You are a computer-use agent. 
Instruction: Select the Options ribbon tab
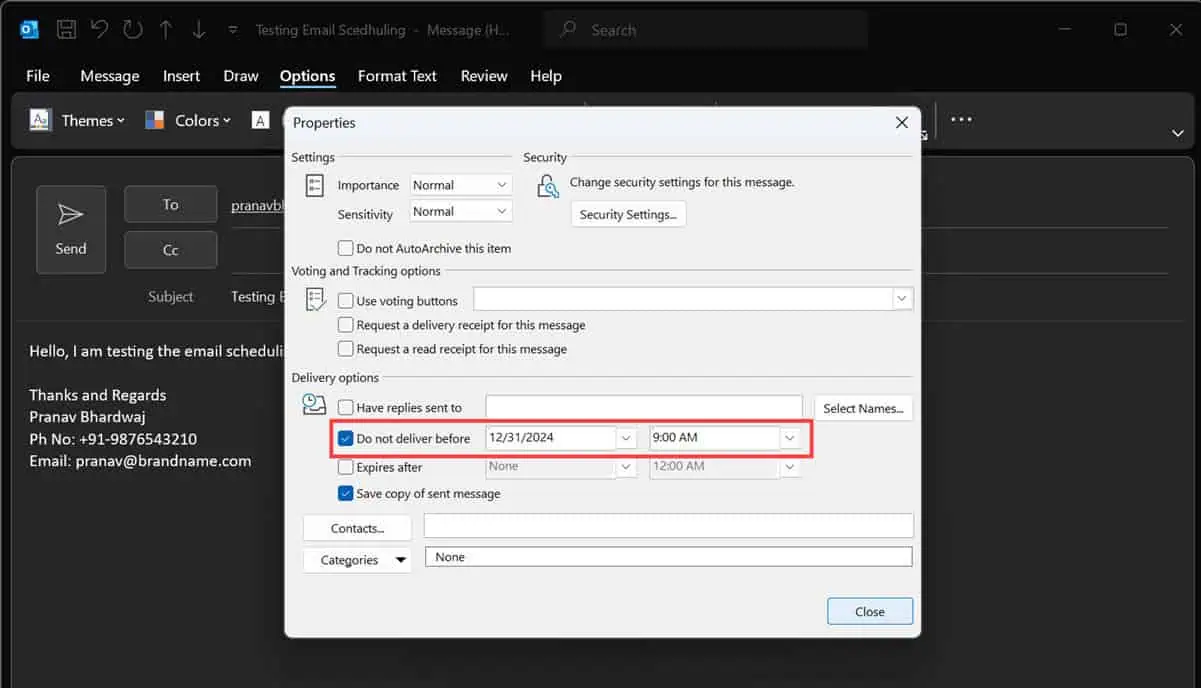[x=307, y=76]
